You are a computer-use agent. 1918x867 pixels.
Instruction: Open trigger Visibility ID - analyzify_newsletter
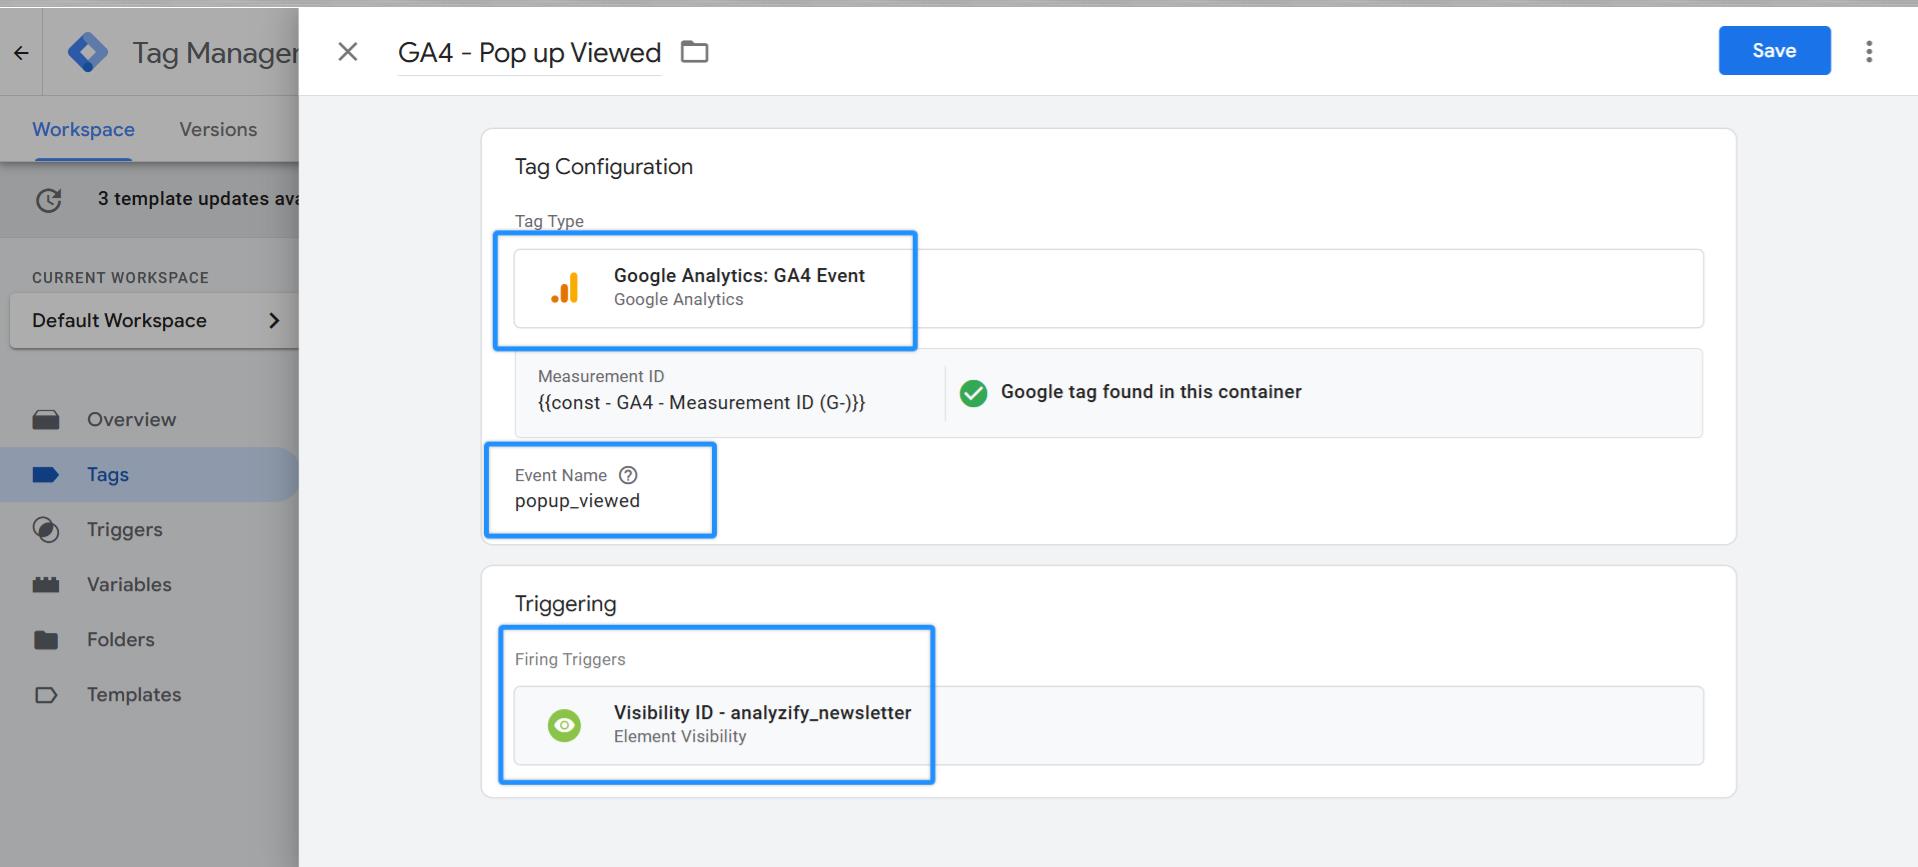(x=1108, y=725)
